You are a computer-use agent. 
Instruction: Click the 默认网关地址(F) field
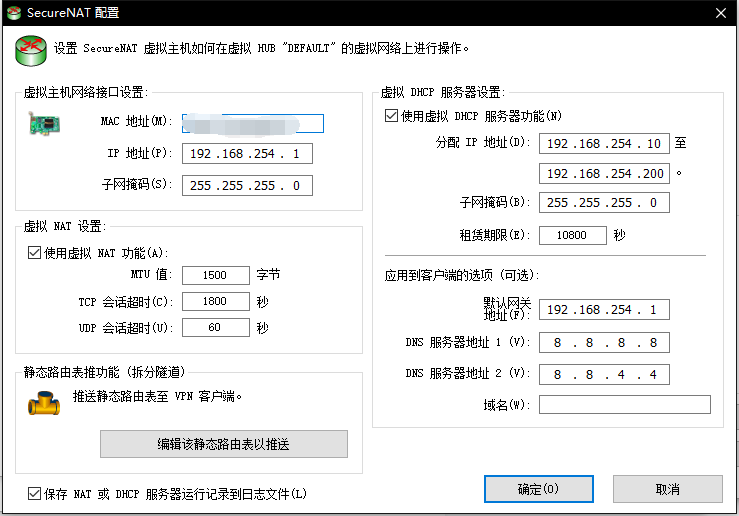point(604,310)
